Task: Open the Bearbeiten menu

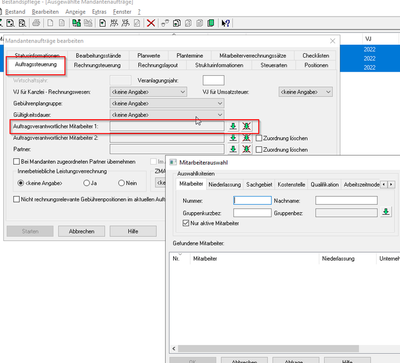Action: point(45,12)
